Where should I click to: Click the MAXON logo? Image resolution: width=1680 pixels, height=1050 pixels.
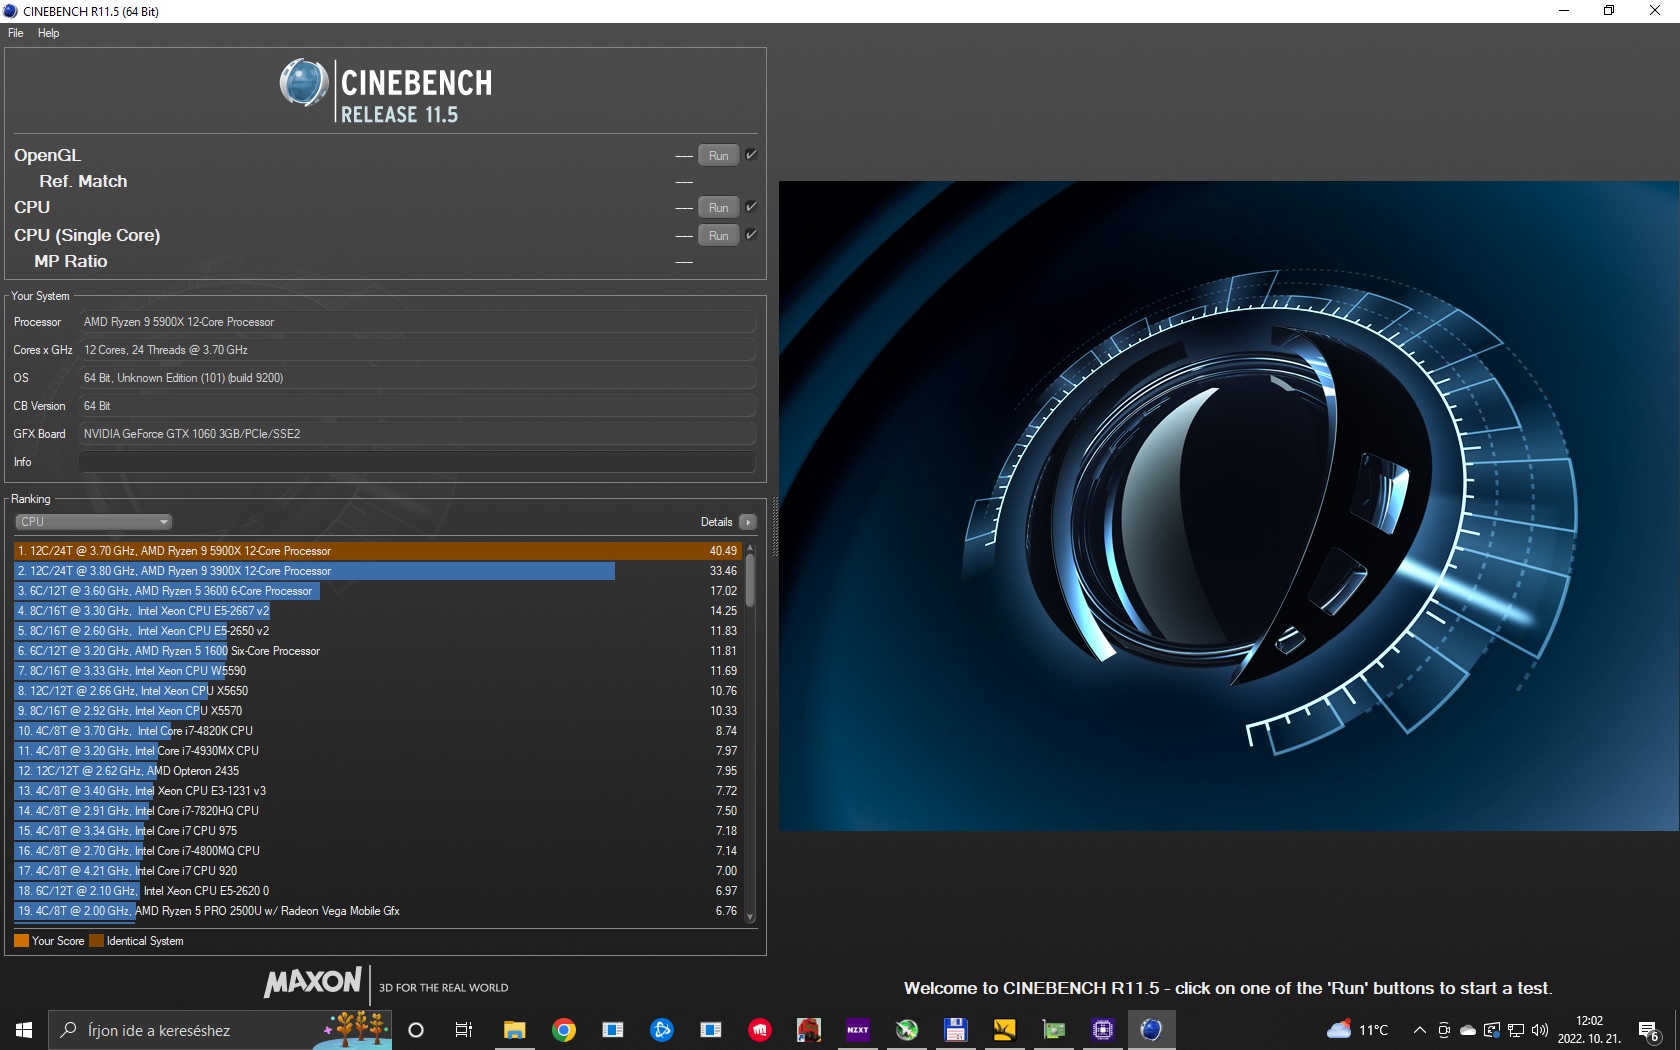point(313,982)
